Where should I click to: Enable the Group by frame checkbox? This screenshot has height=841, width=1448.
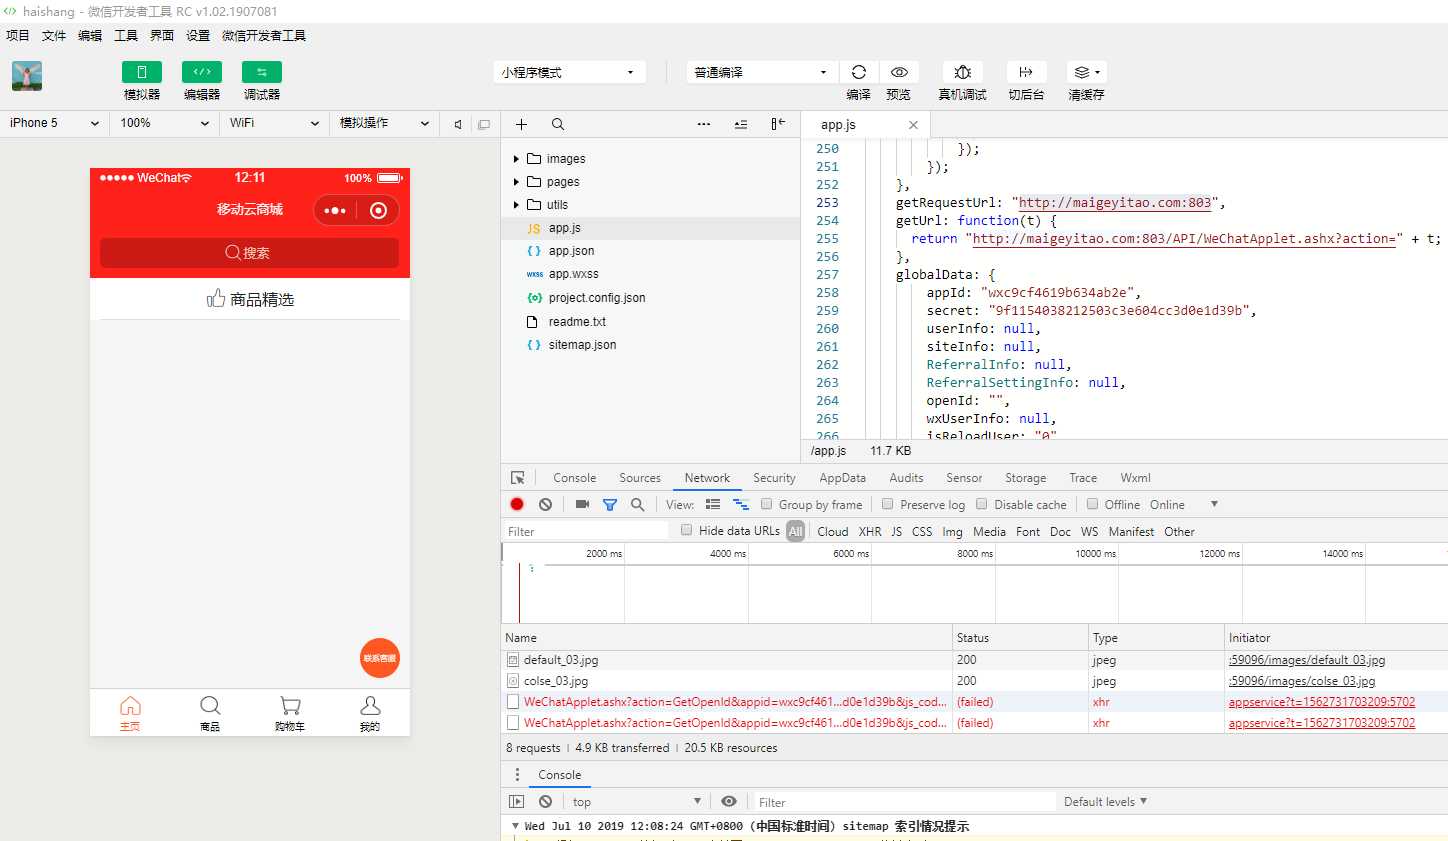[x=767, y=504]
